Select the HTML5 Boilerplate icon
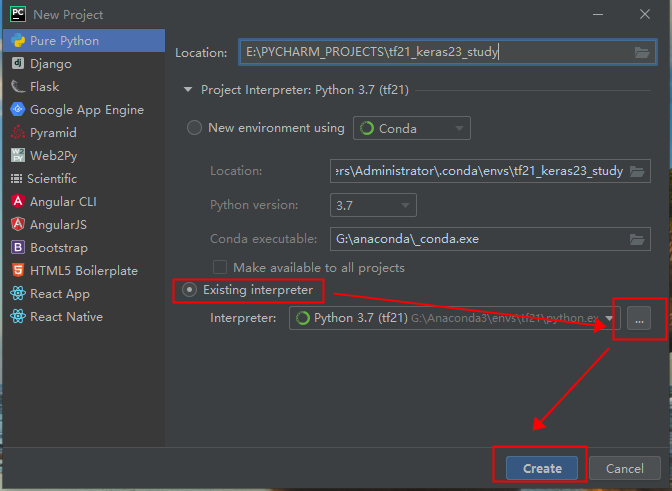 (17, 271)
